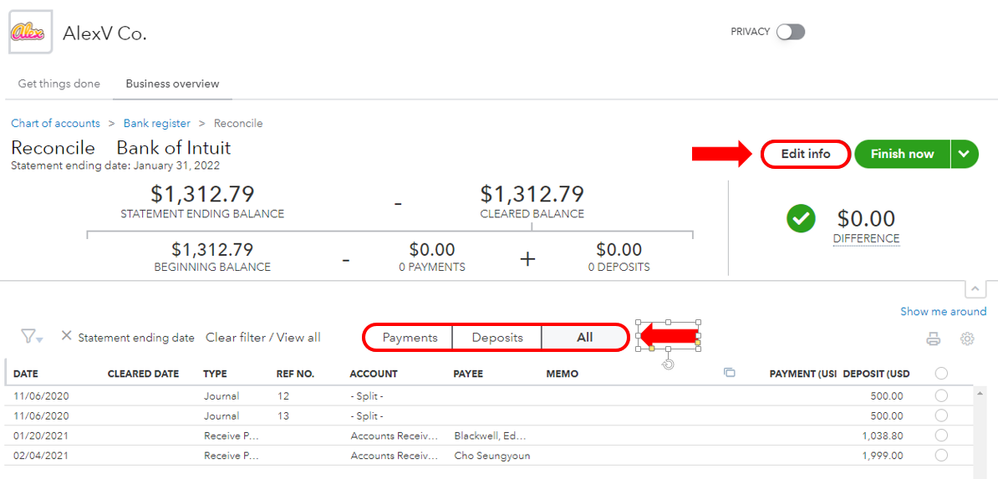Screen dimensions: 998x479
Task: Collapse the summary panel with chevron
Action: tap(975, 289)
